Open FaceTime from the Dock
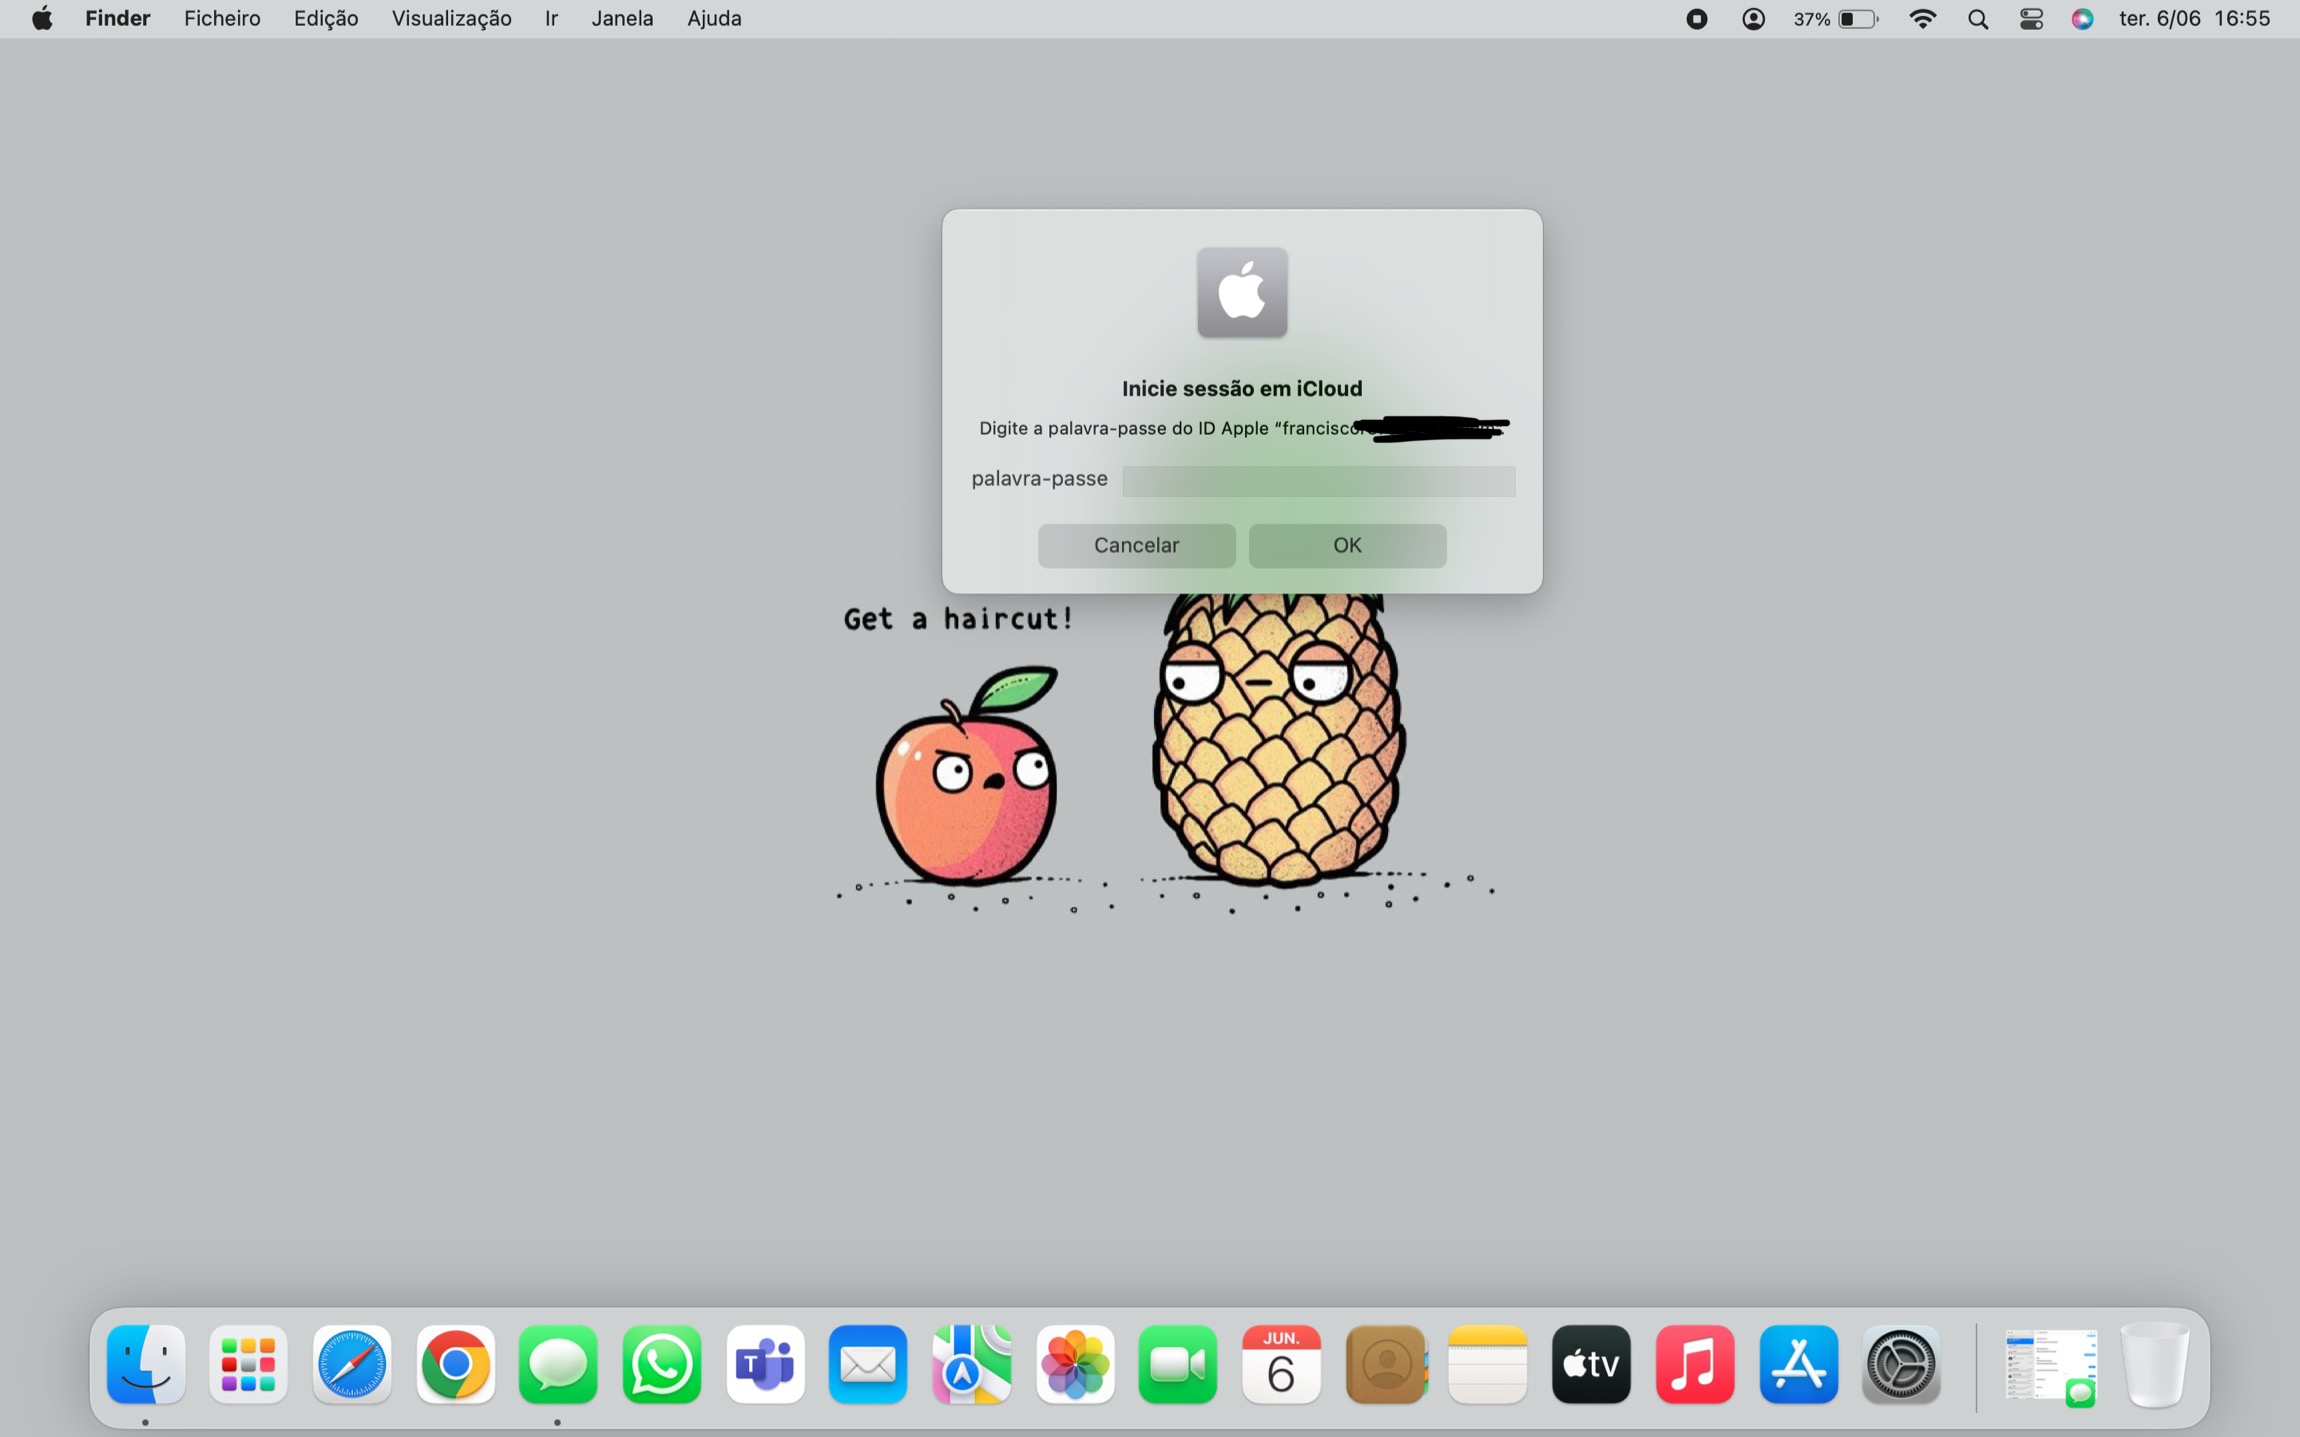 click(x=1178, y=1364)
